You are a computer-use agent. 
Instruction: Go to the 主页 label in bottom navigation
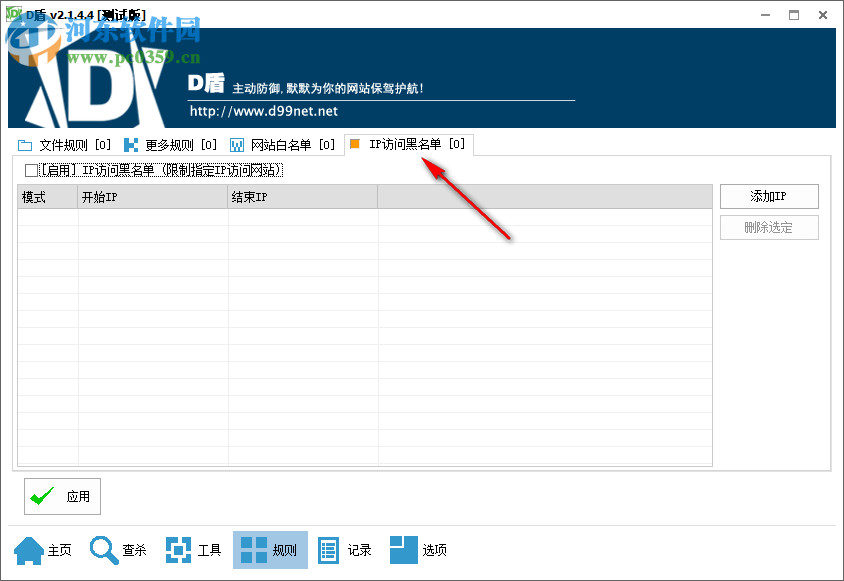click(60, 550)
